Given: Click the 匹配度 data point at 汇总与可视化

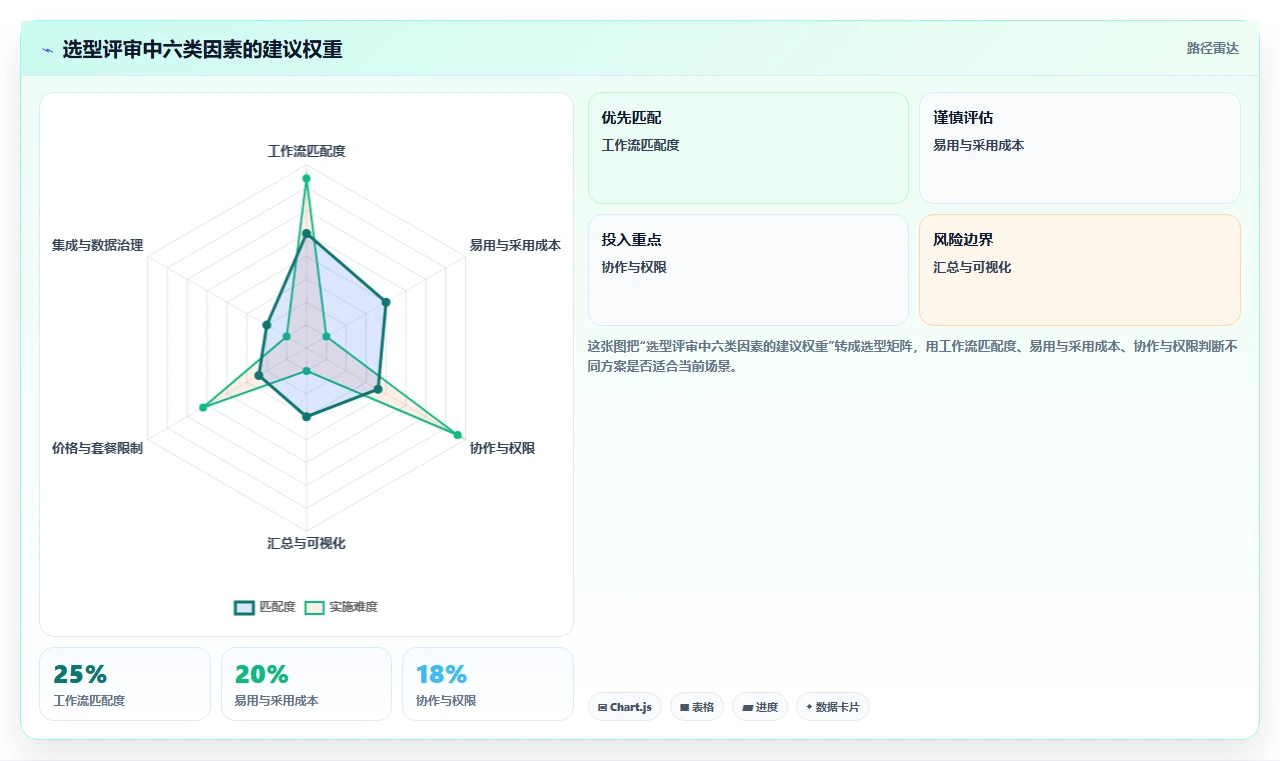Looking at the screenshot, I should pos(306,417).
